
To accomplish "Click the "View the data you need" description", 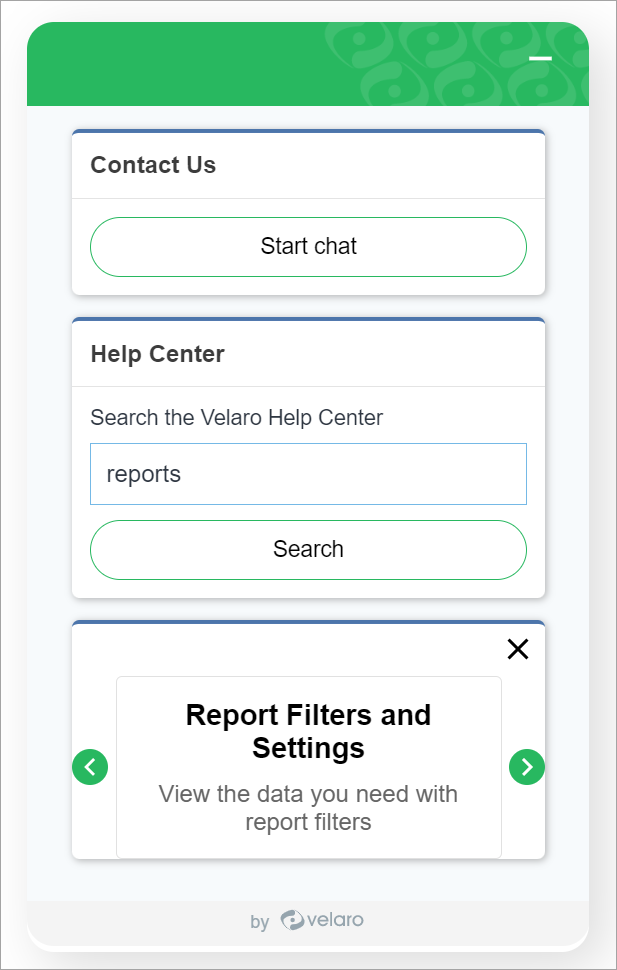I will pos(308,808).
